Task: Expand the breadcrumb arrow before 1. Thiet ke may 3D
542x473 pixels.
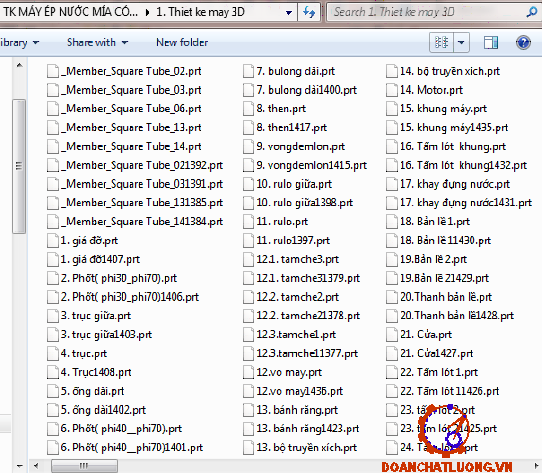Action: 148,13
